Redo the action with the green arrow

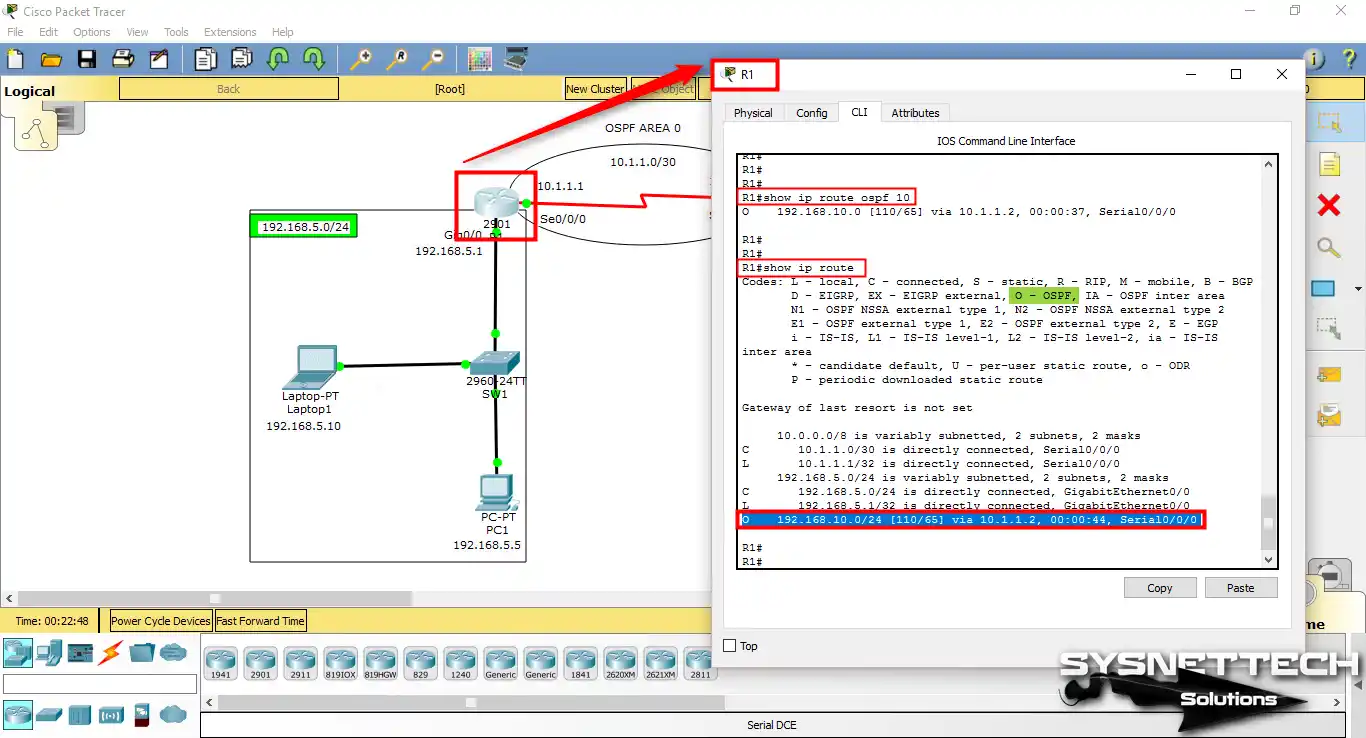point(313,59)
